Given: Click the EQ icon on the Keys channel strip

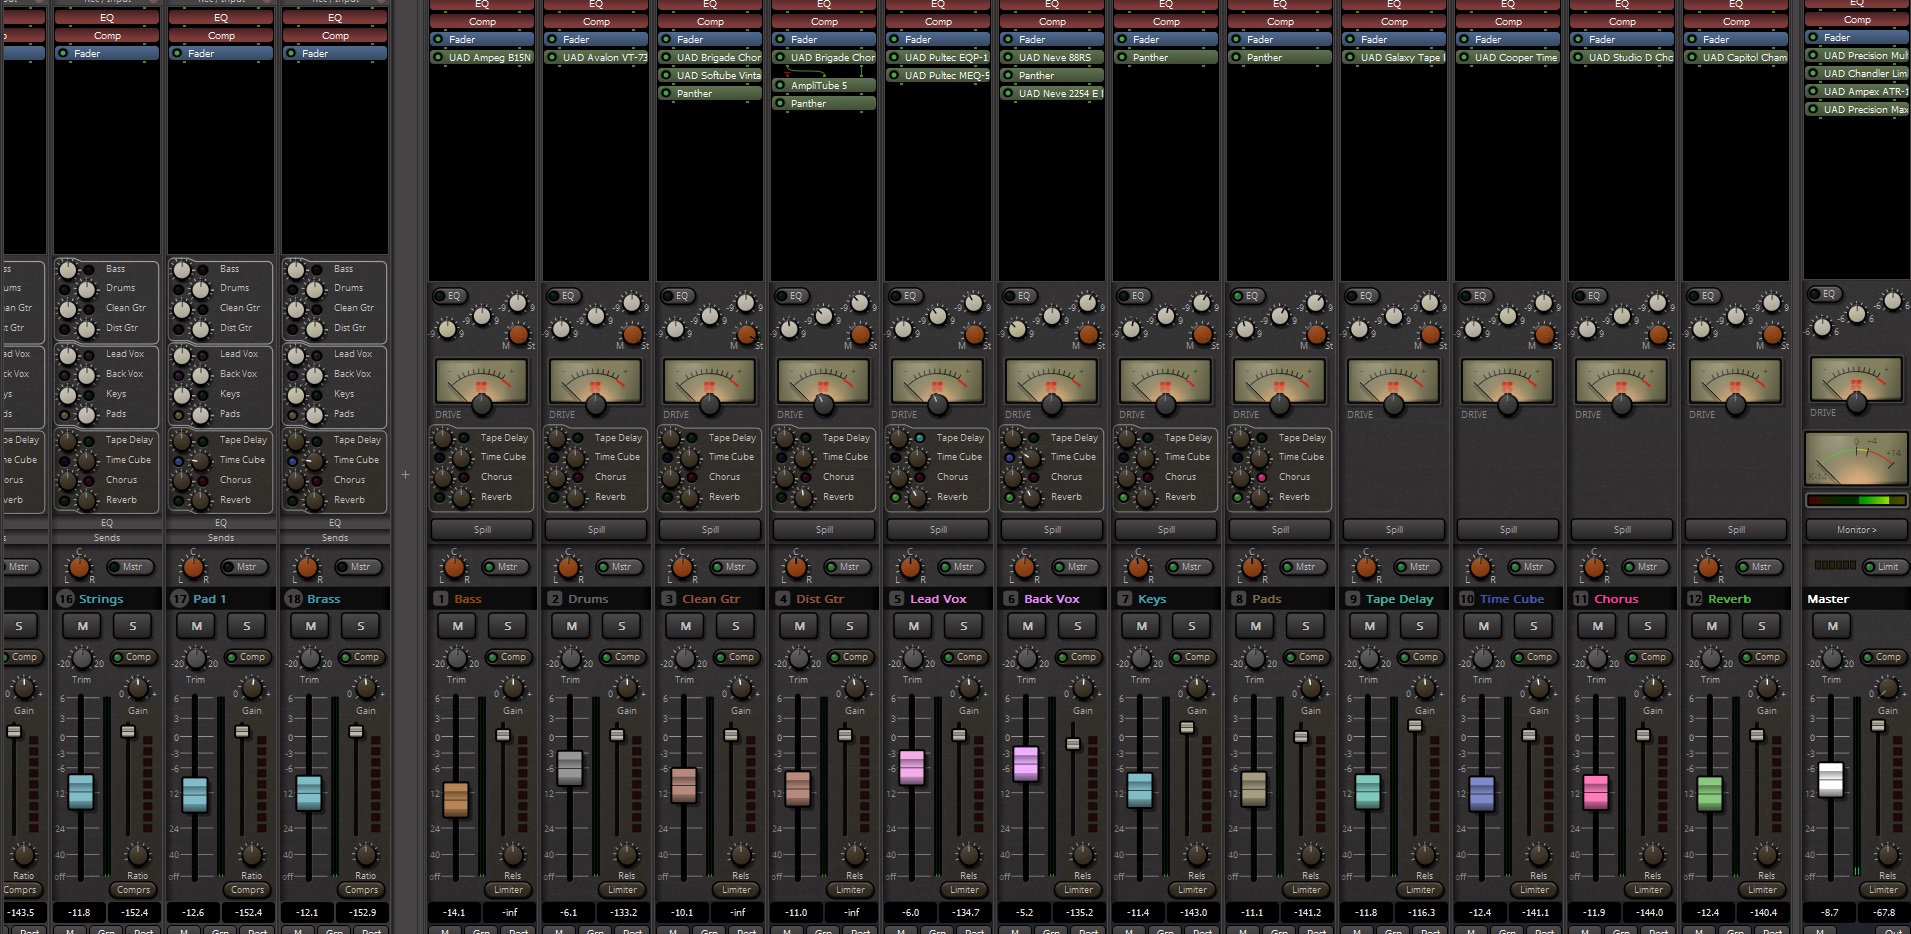Looking at the screenshot, I should coord(1134,296).
